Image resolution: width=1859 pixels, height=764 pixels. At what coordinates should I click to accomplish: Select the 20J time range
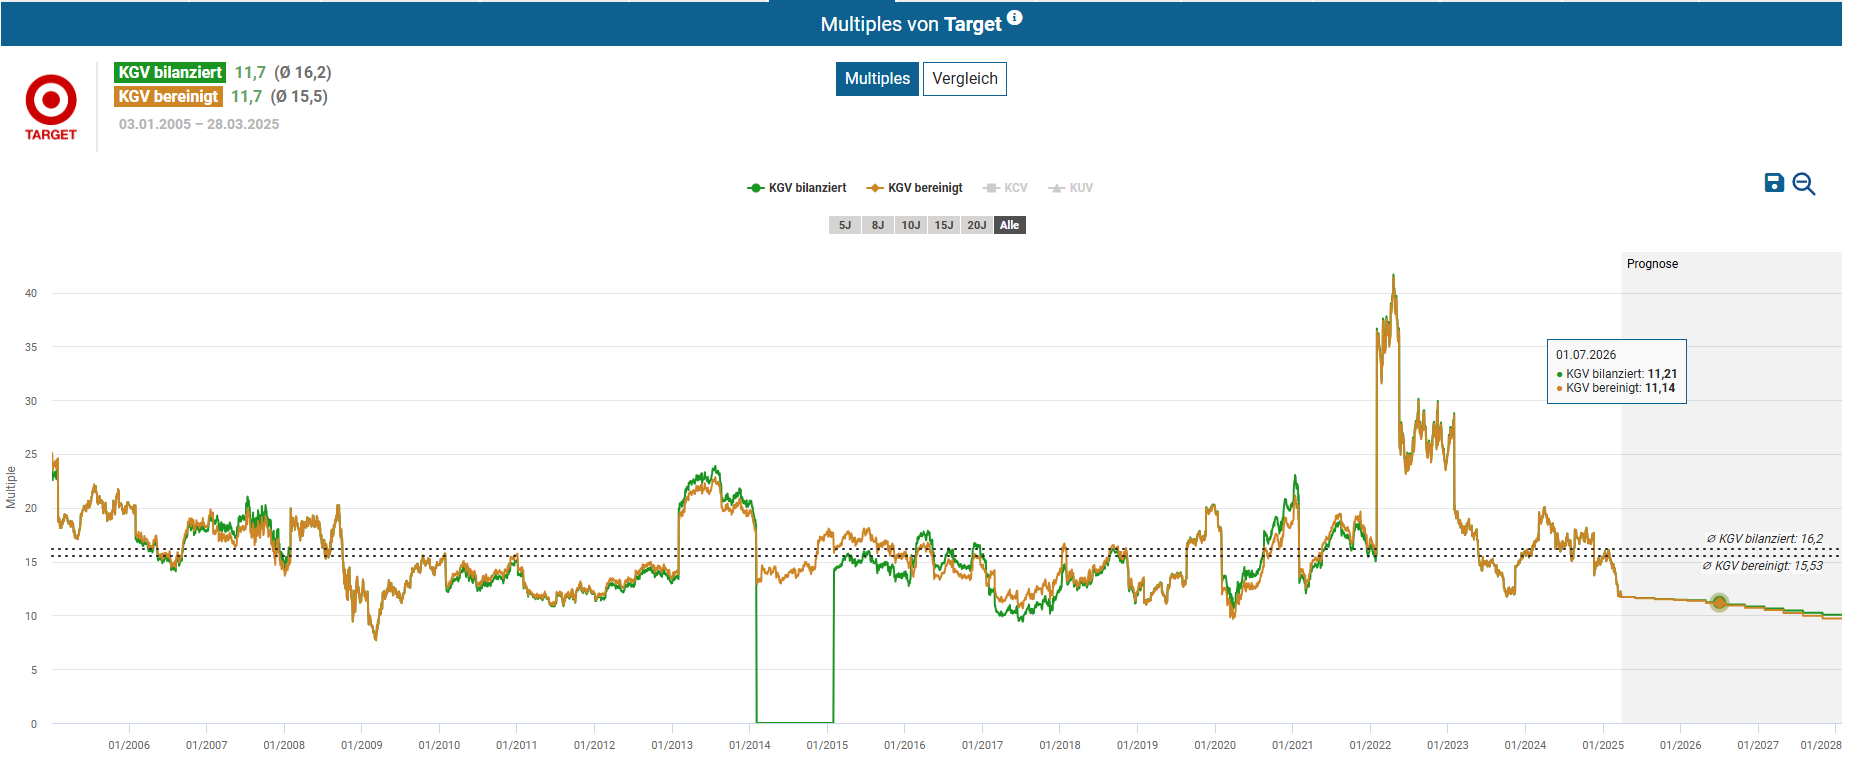[976, 225]
